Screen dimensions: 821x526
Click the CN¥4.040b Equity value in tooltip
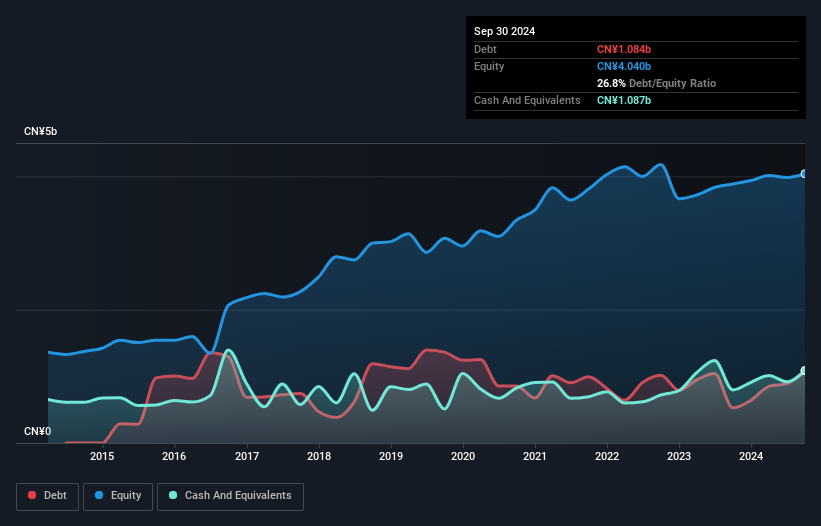click(x=624, y=66)
